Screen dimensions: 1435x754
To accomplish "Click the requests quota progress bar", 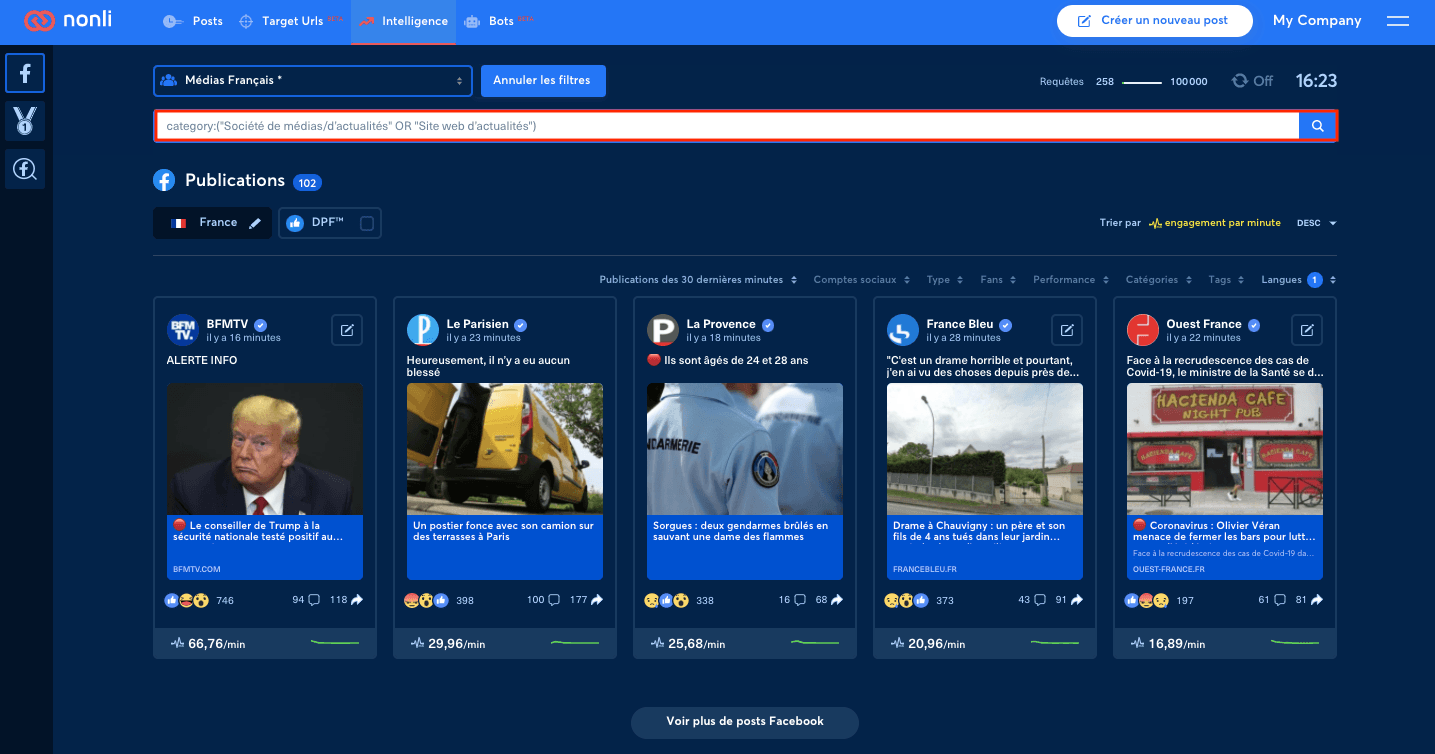I will [1142, 82].
